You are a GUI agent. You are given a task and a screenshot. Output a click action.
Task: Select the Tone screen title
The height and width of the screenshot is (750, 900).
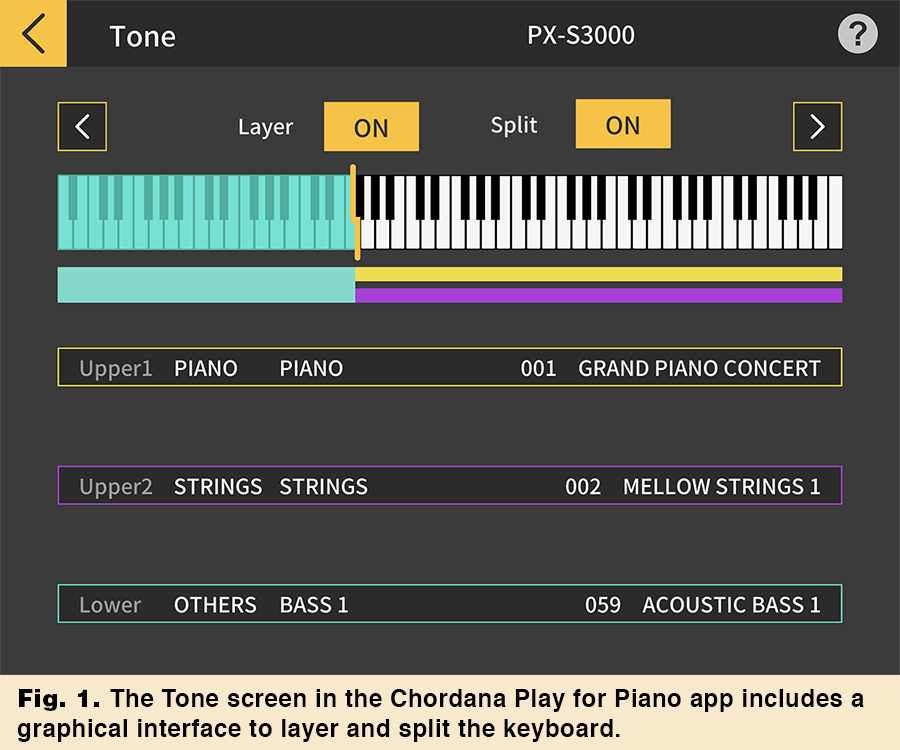[x=142, y=35]
